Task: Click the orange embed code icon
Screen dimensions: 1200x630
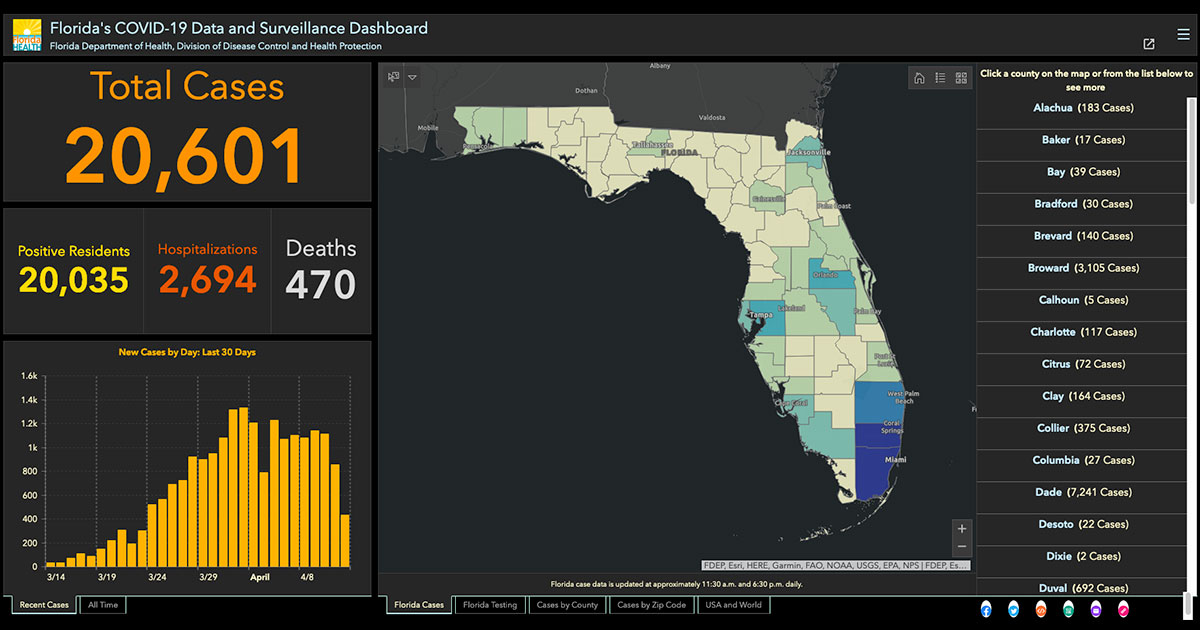Action: coord(1041,608)
